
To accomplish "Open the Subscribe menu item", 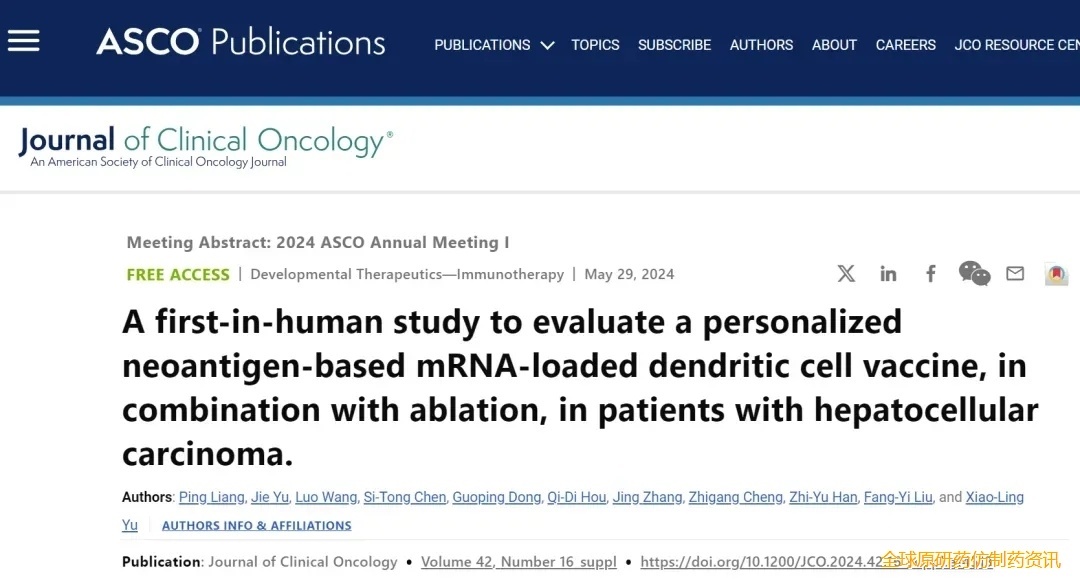I will click(674, 45).
